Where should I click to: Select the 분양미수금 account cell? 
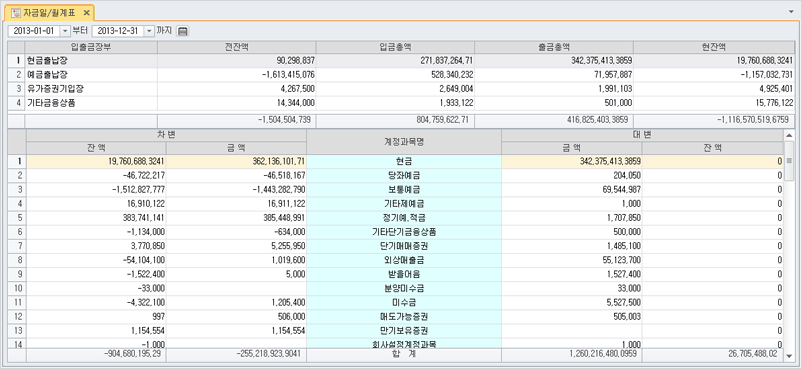pos(404,288)
